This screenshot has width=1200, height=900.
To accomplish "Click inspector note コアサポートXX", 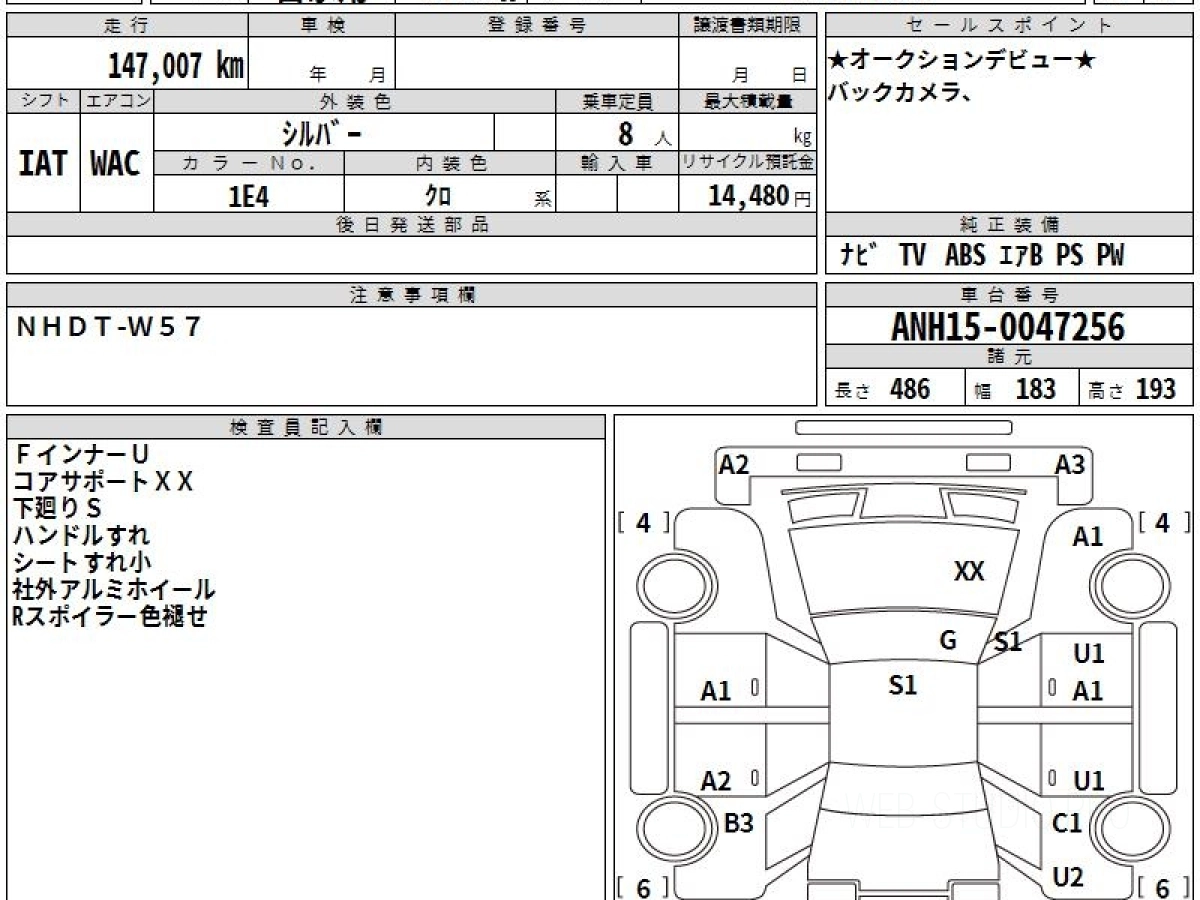I will [103, 482].
